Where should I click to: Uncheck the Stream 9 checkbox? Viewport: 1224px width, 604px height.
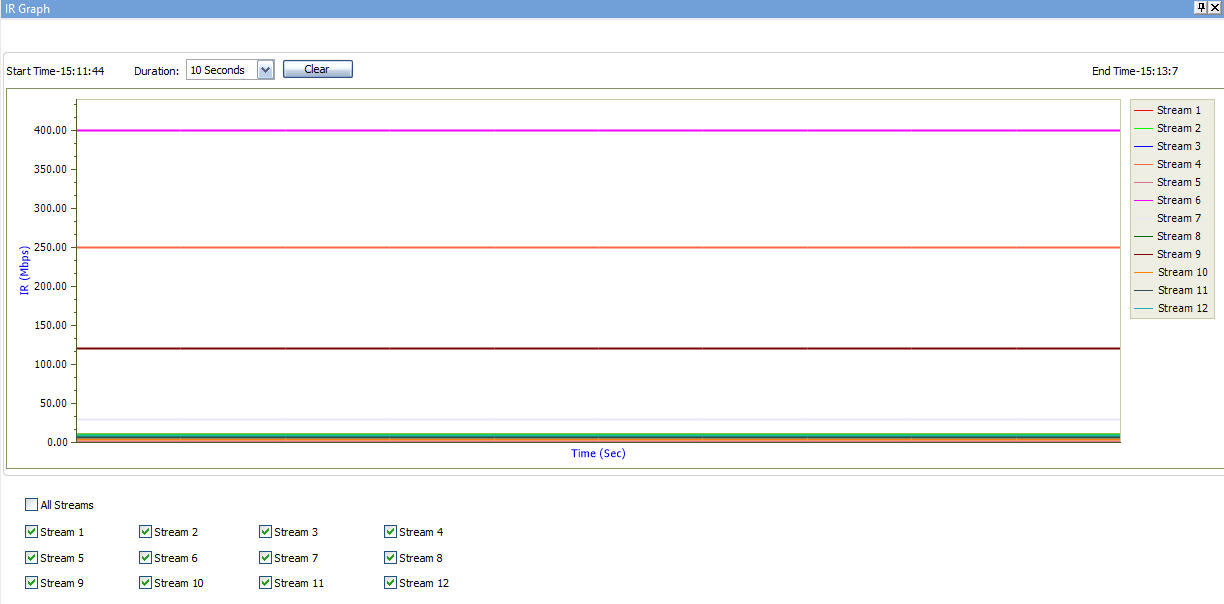tap(32, 583)
